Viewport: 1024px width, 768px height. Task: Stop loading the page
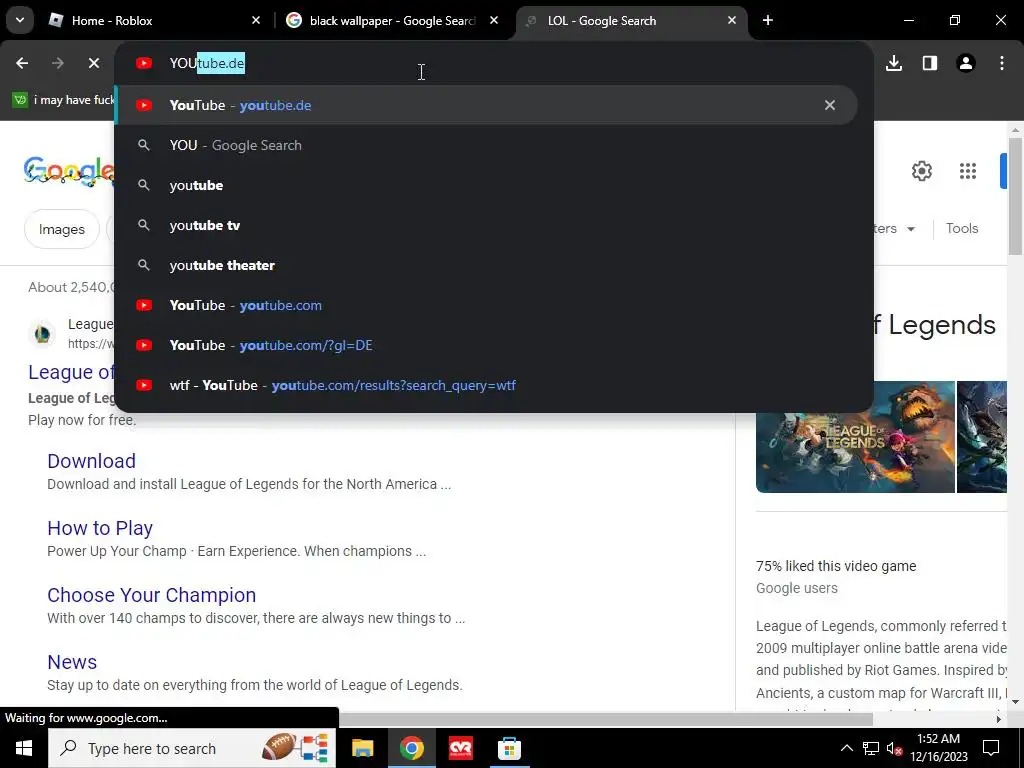pyautogui.click(x=93, y=63)
